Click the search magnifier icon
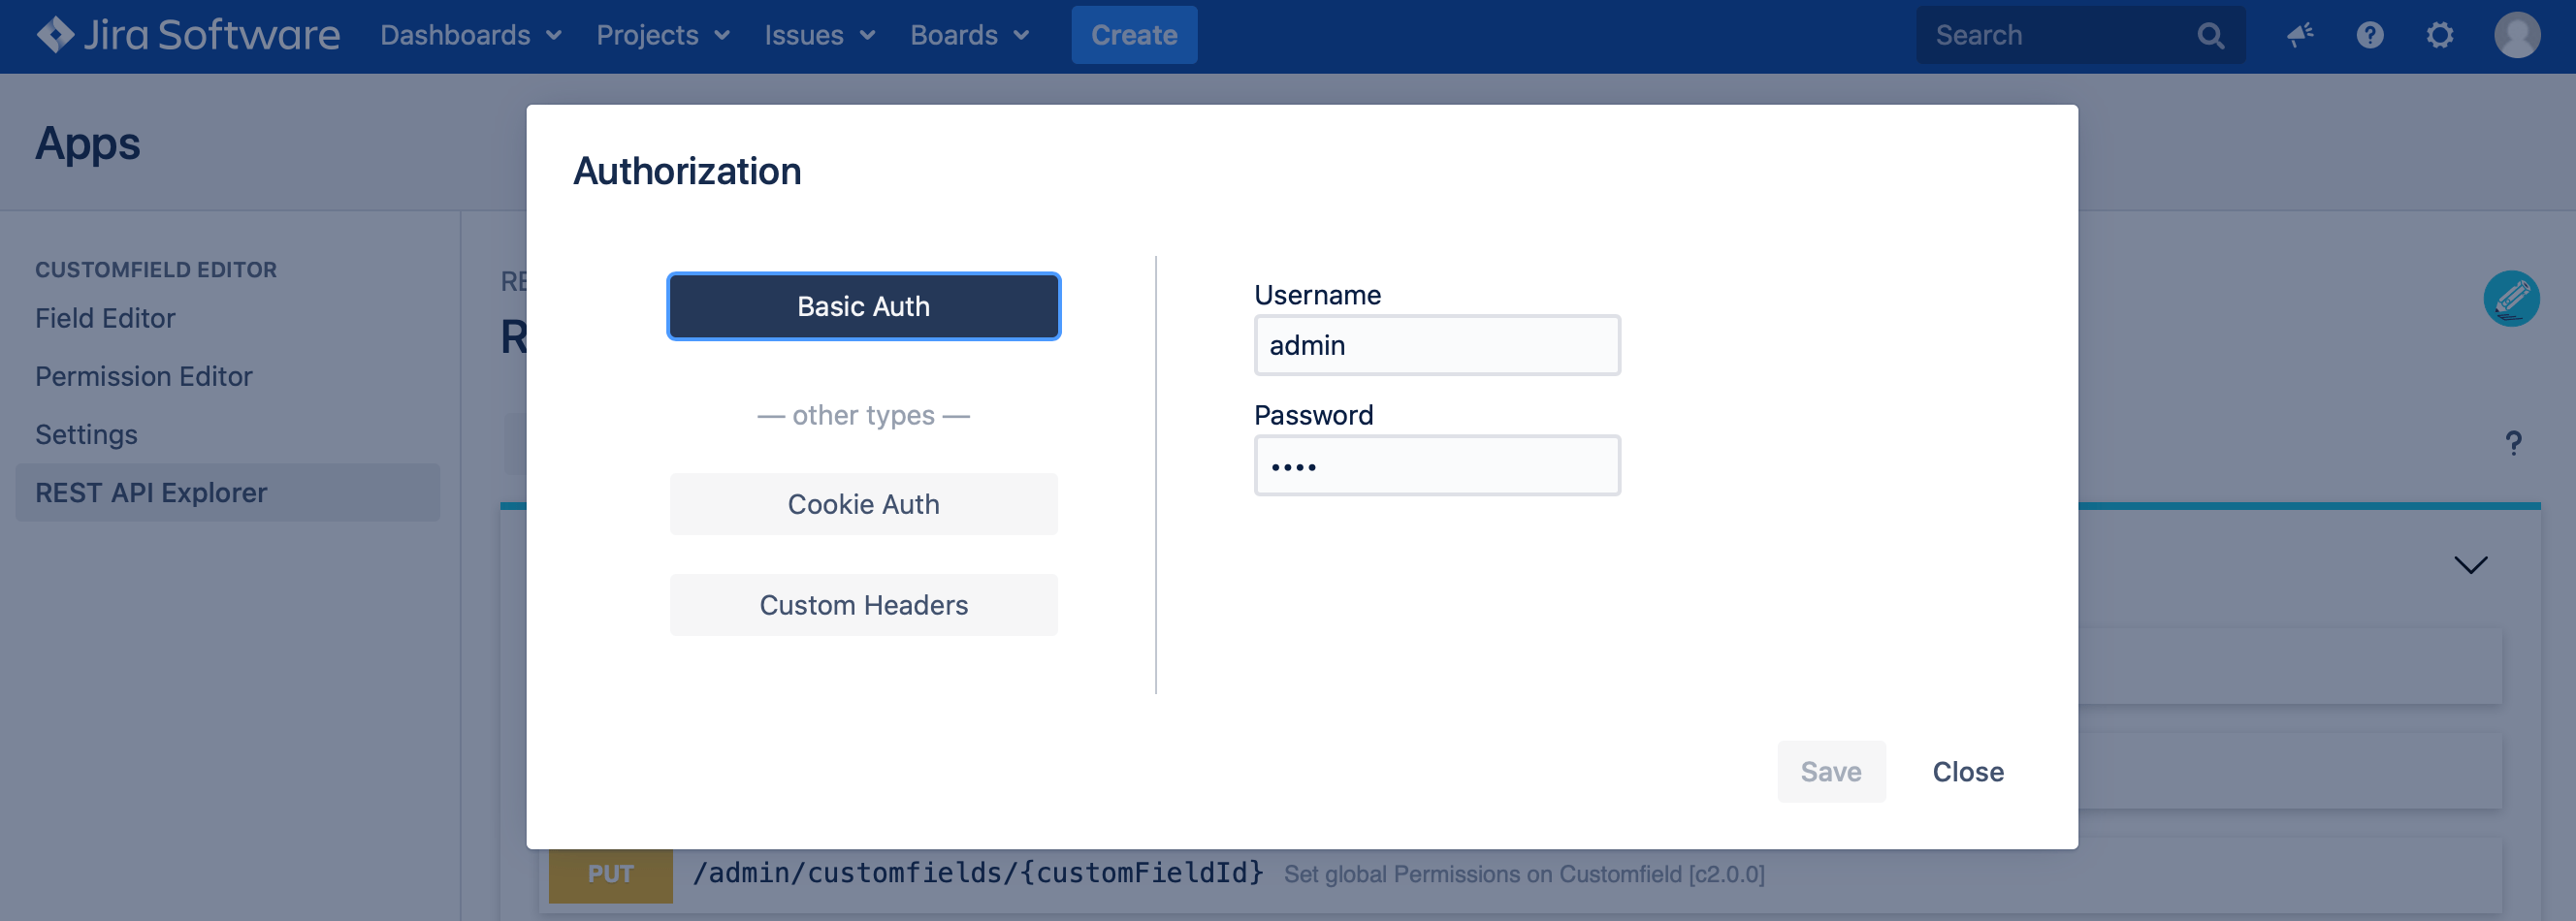 pyautogui.click(x=2211, y=34)
